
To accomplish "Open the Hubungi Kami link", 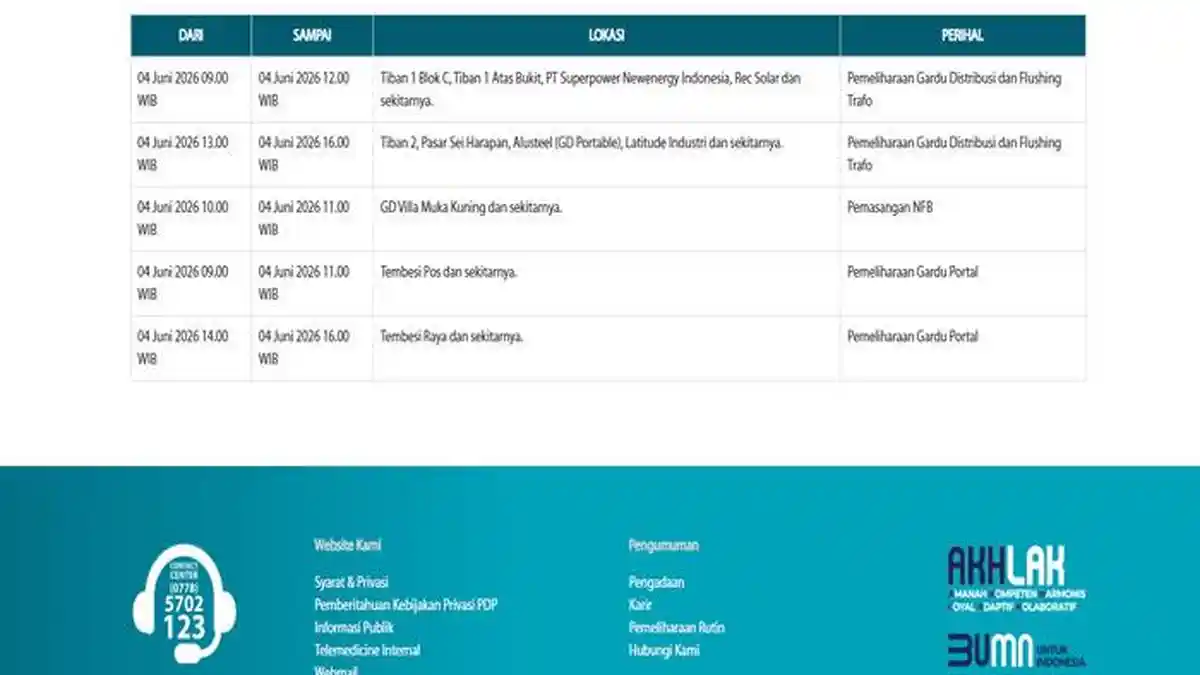I will click(x=664, y=650).
